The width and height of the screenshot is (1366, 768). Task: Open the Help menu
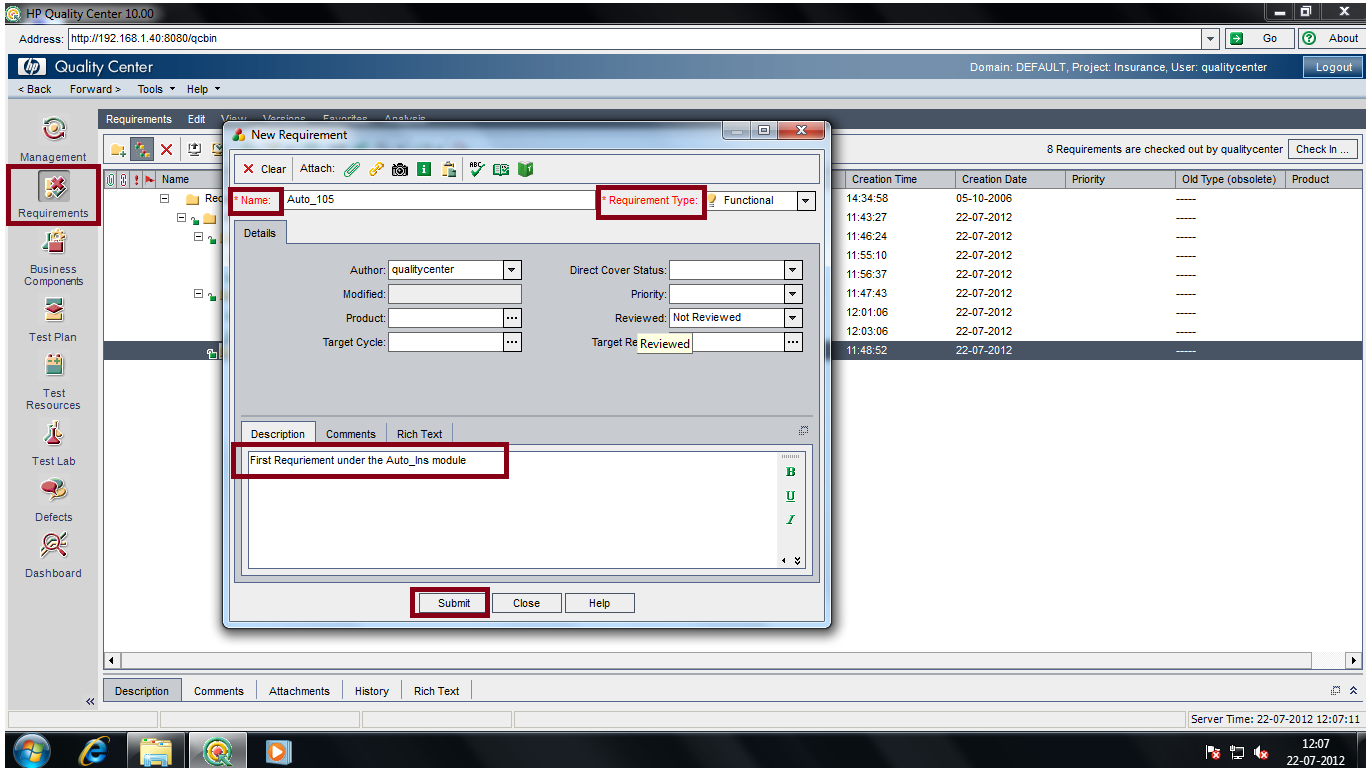click(x=203, y=89)
